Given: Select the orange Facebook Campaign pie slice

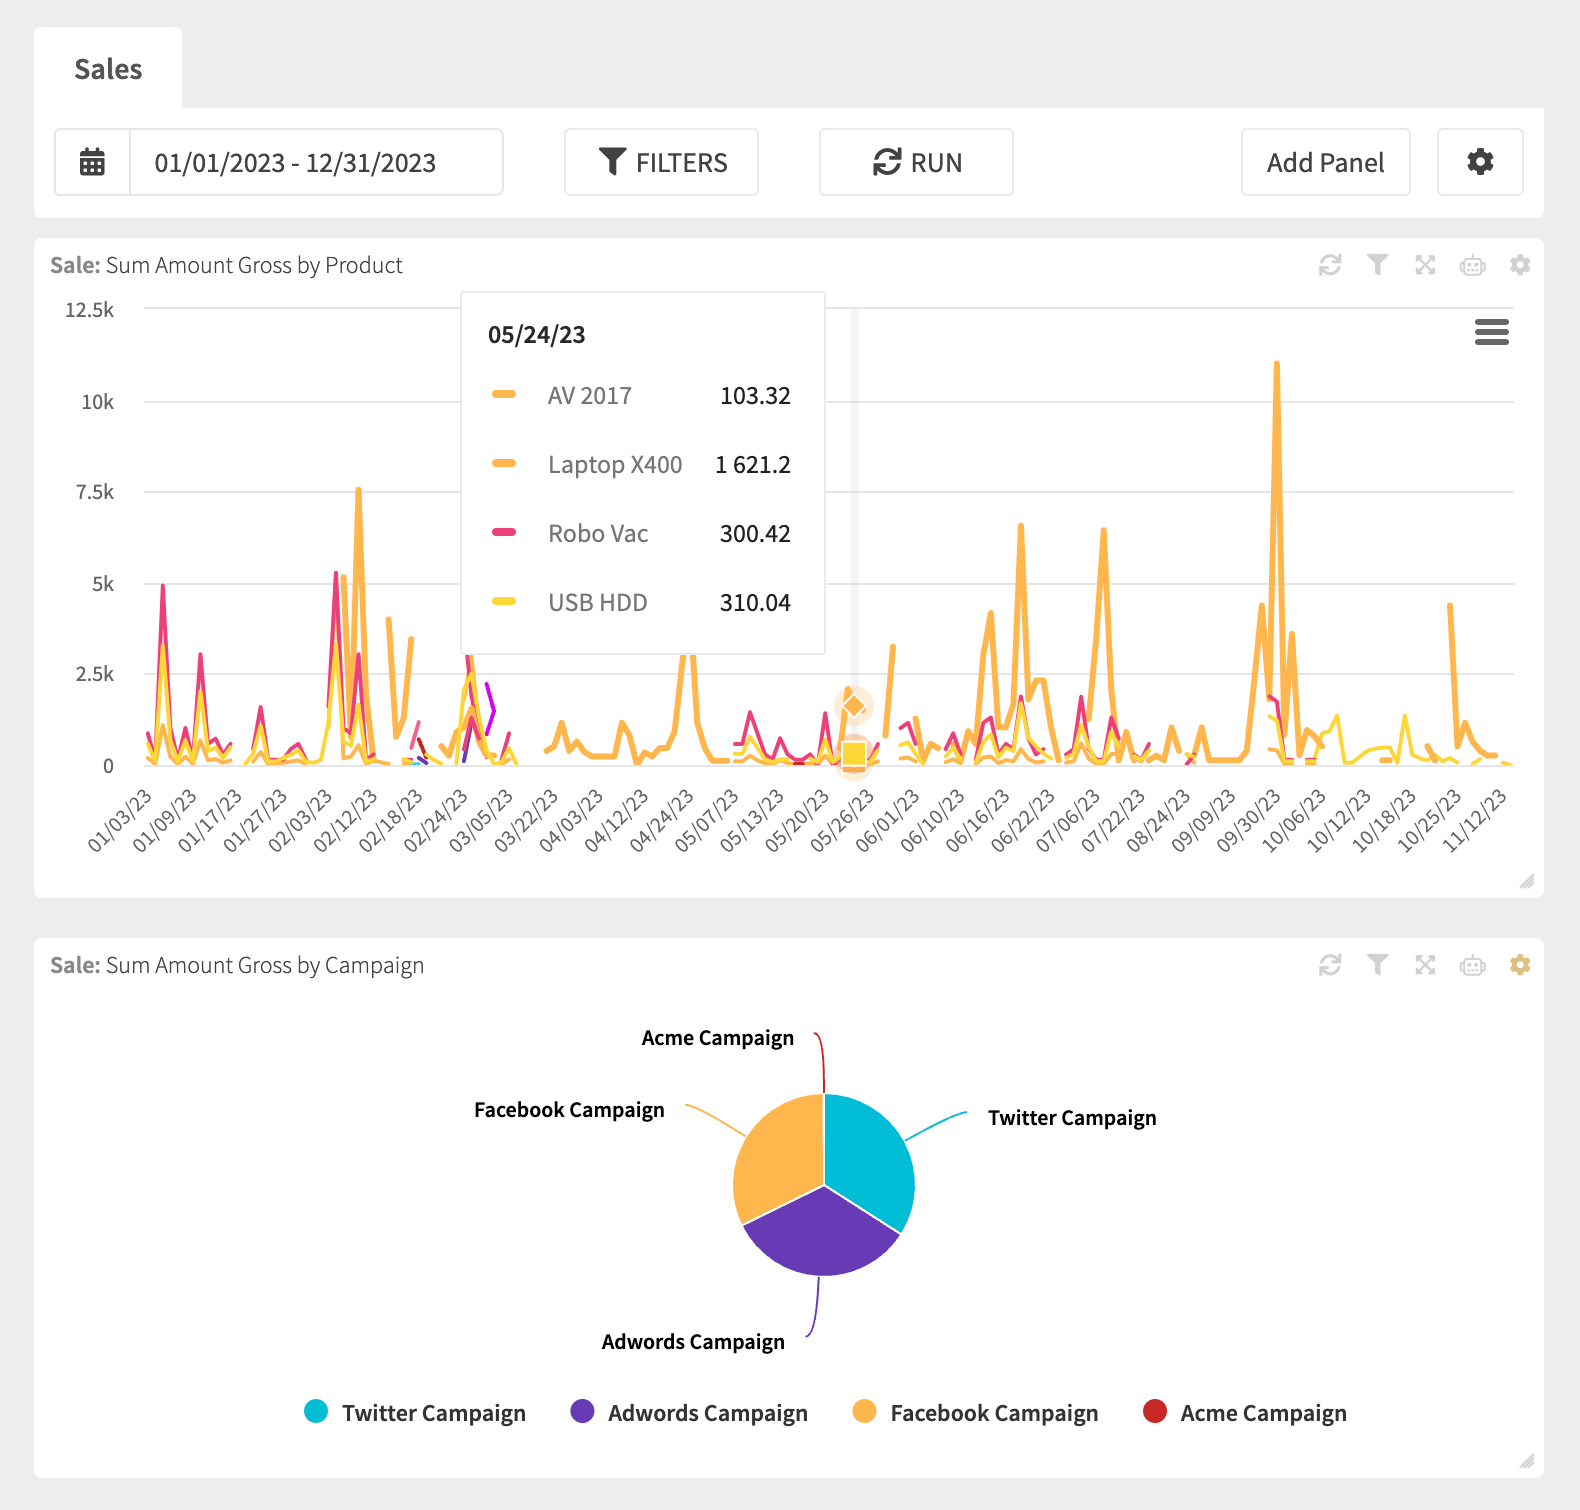Looking at the screenshot, I should 780,1155.
